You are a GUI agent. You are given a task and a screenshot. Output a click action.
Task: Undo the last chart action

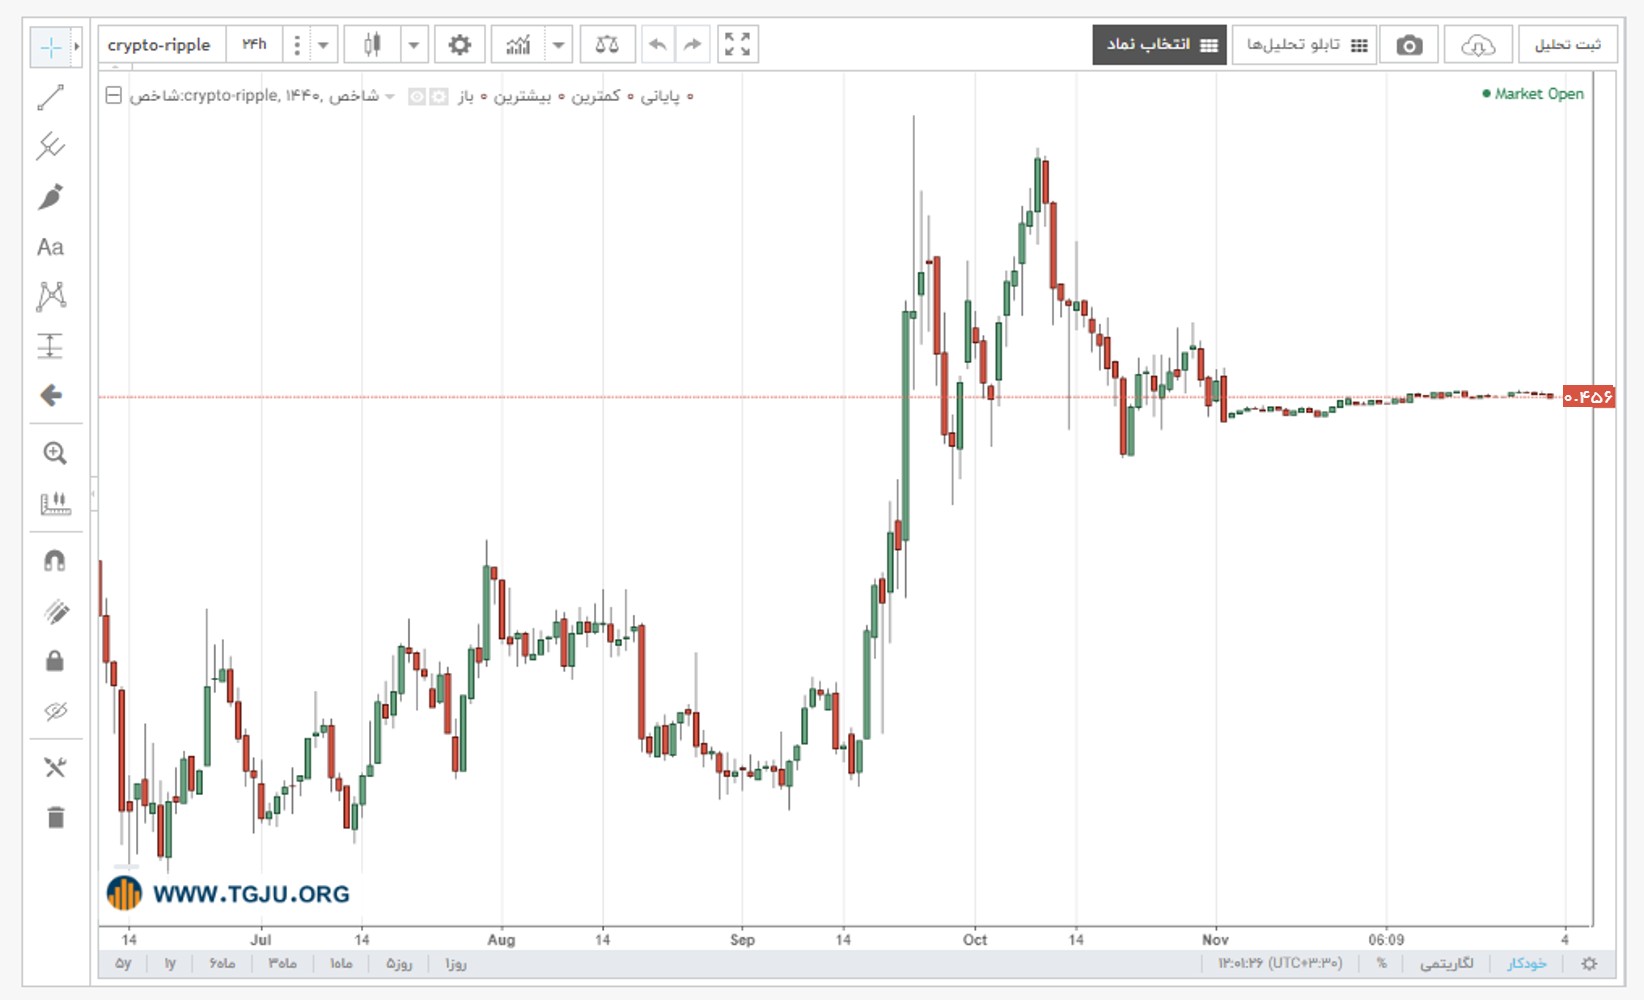[657, 45]
